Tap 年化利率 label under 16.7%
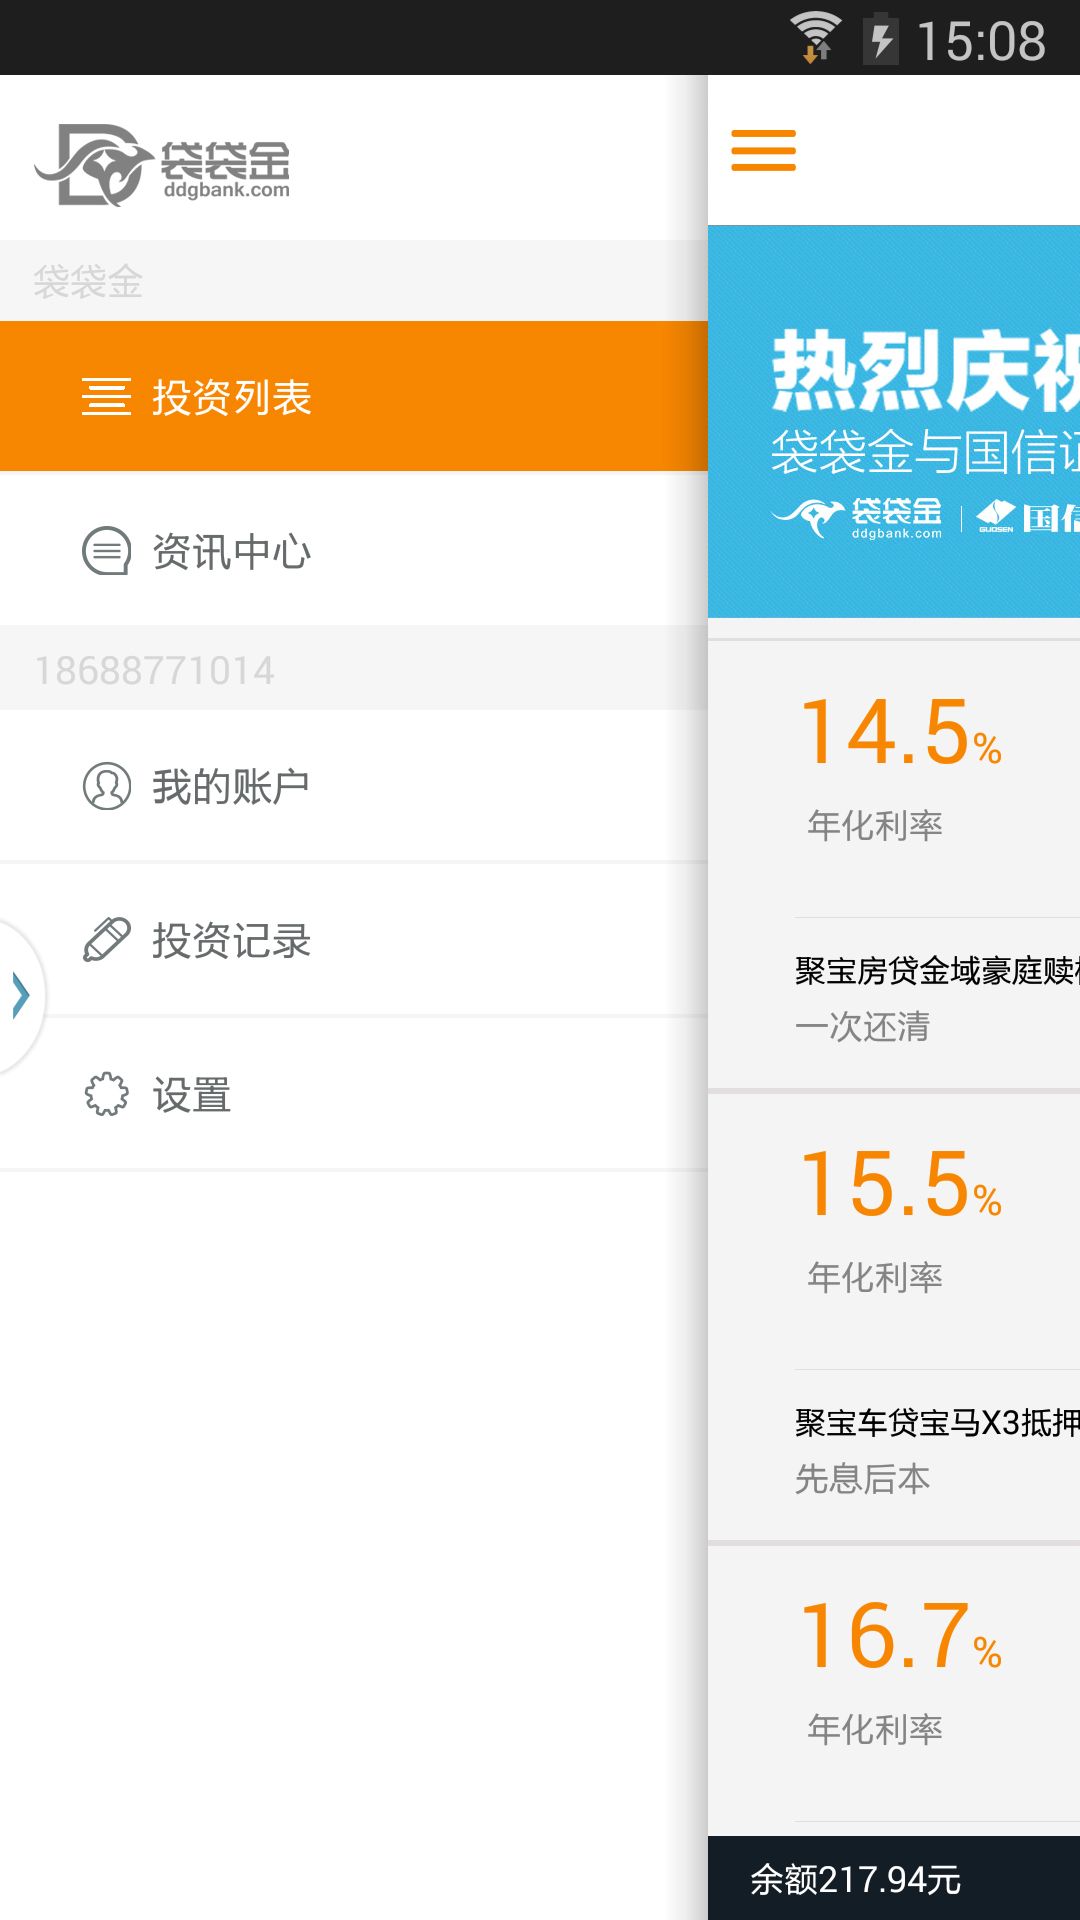 click(875, 1729)
